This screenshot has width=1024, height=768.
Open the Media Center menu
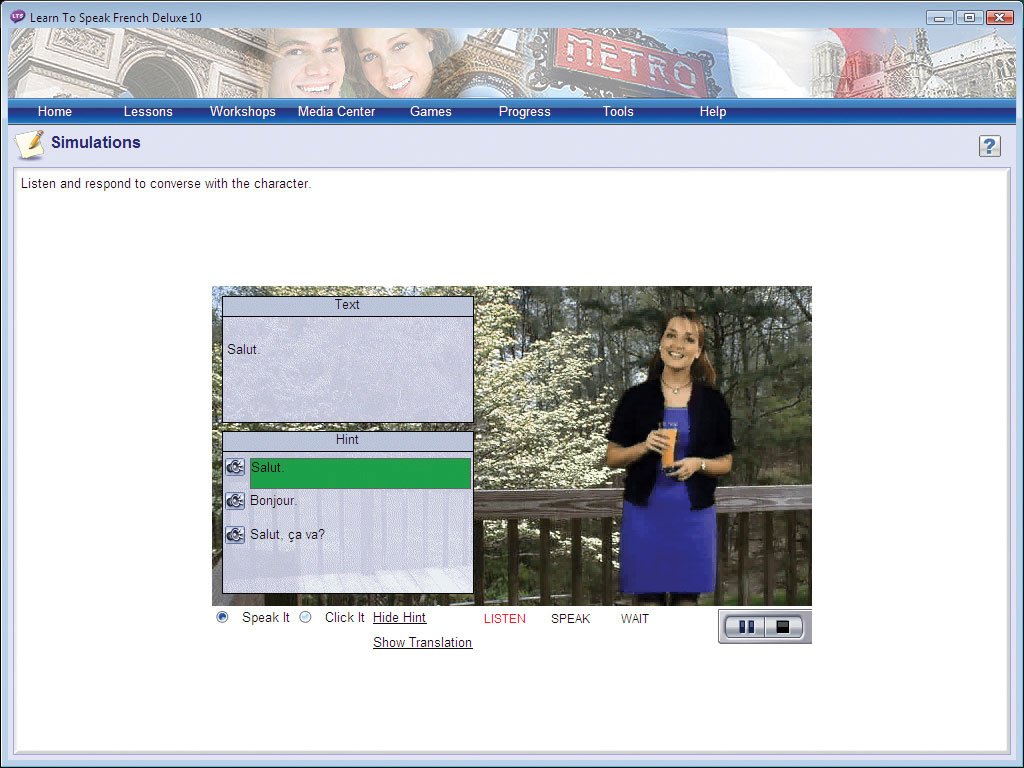pos(336,111)
